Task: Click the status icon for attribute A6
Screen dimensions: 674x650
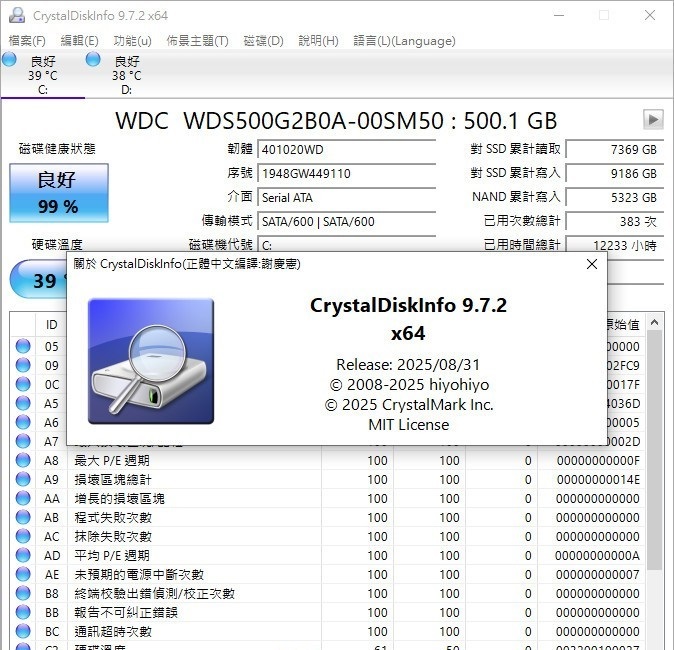Action: (x=23, y=422)
